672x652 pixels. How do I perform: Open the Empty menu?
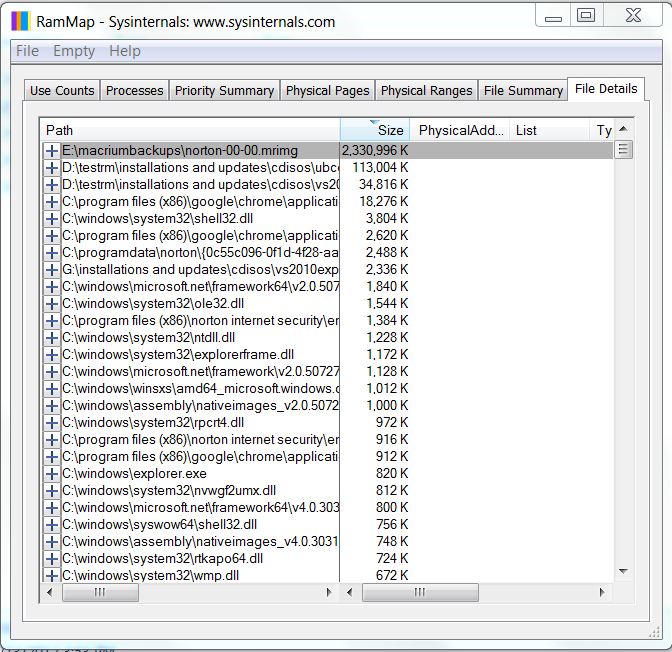[74, 51]
